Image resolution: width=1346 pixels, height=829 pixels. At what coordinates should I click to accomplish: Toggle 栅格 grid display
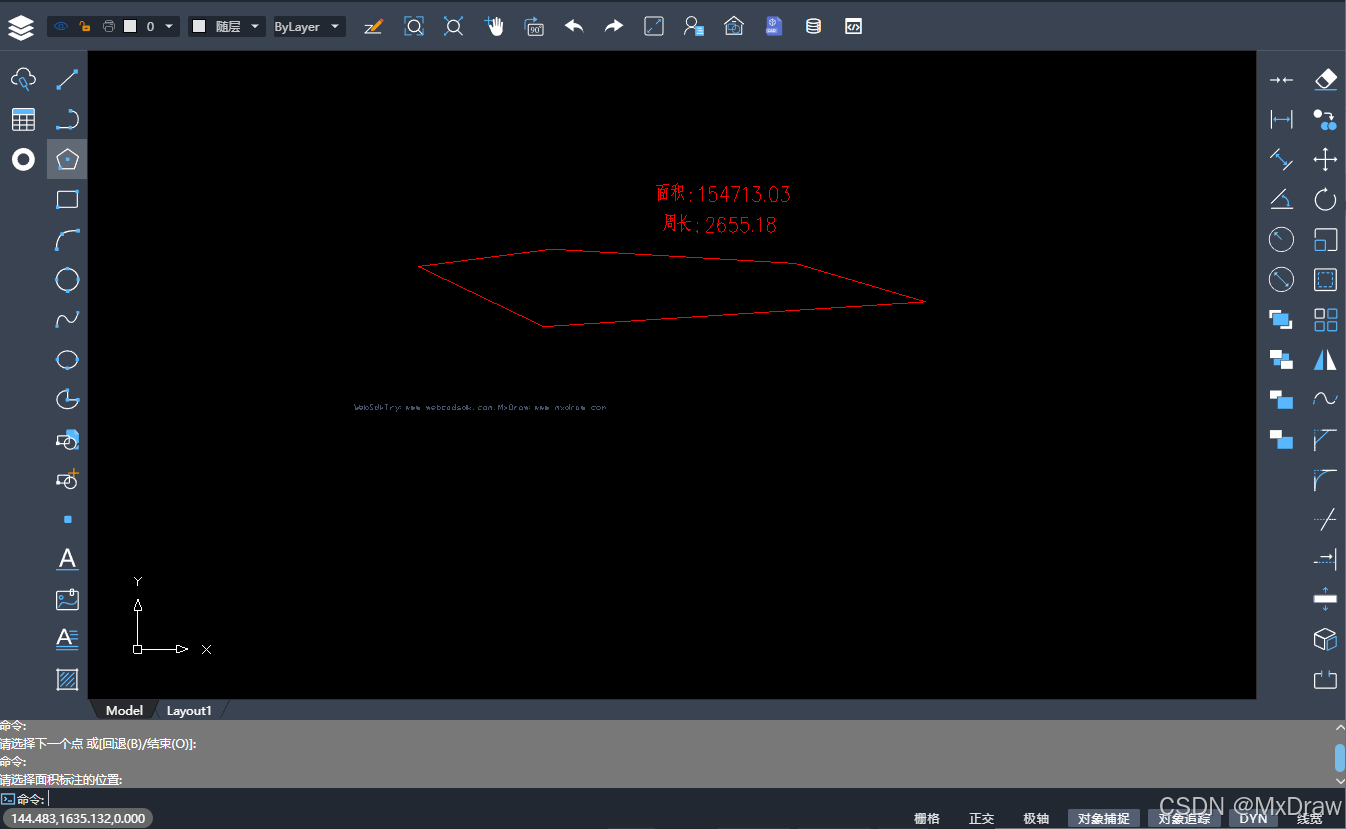coord(927,818)
